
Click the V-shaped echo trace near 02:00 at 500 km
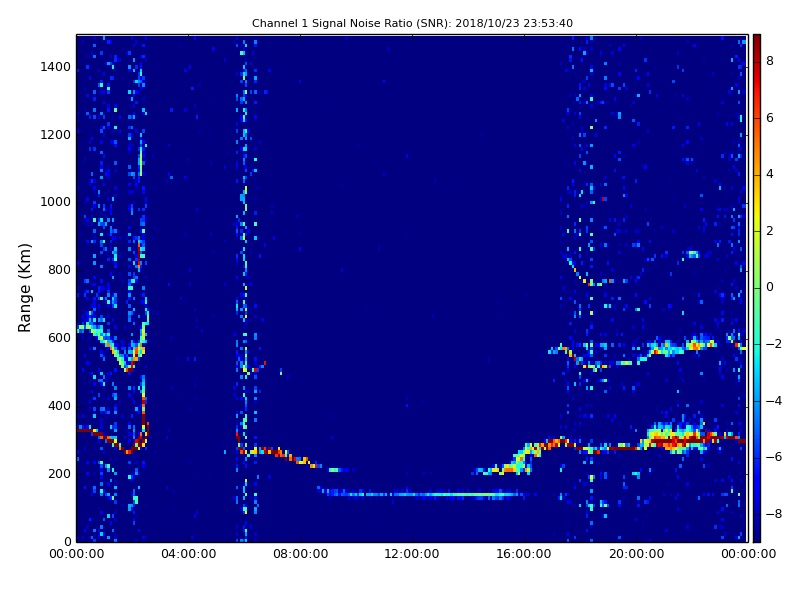[113, 342]
